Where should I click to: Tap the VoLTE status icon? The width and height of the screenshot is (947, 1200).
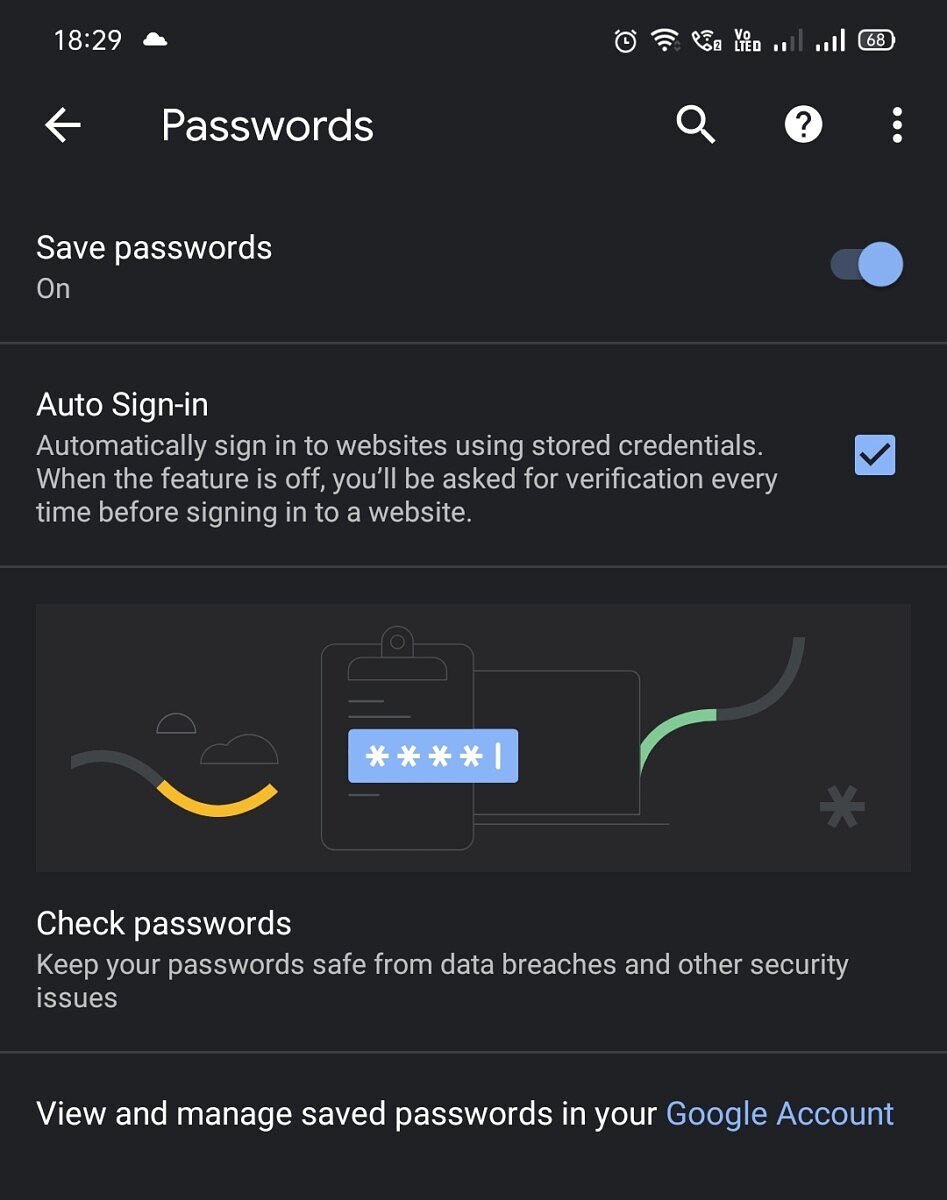tap(747, 41)
